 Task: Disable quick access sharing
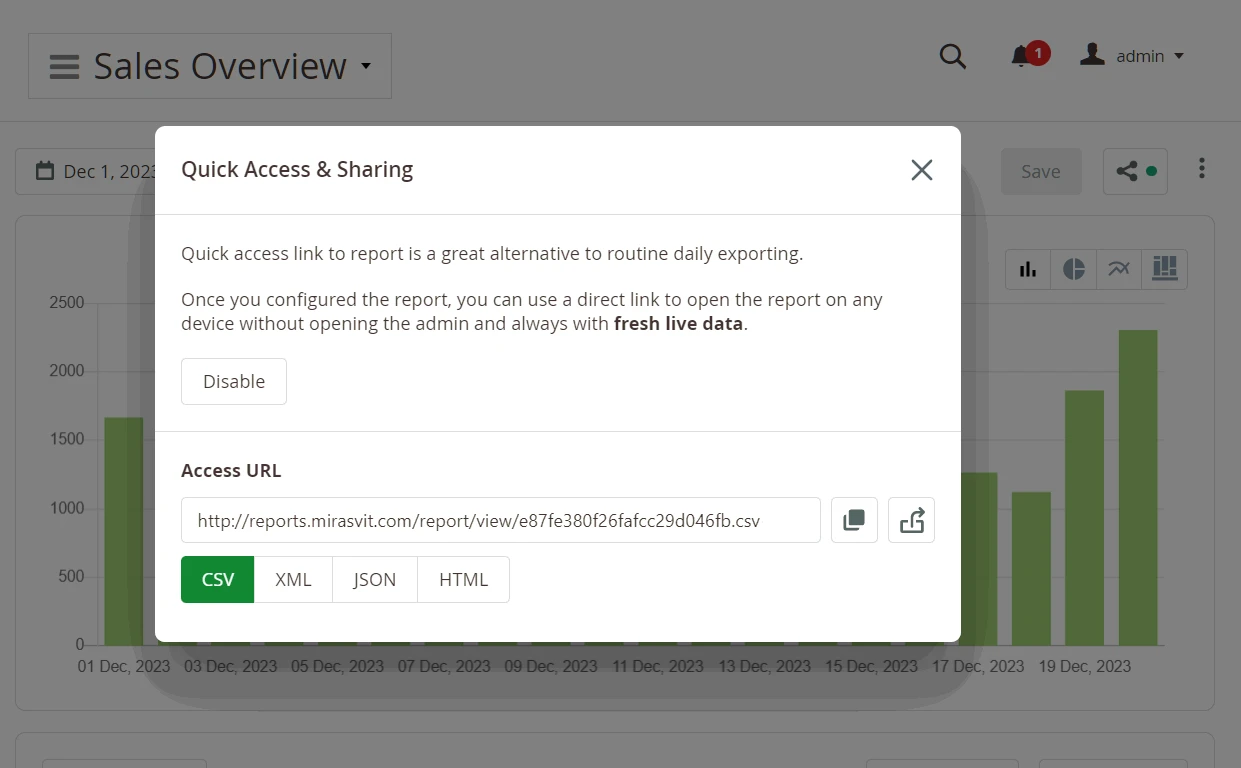234,381
